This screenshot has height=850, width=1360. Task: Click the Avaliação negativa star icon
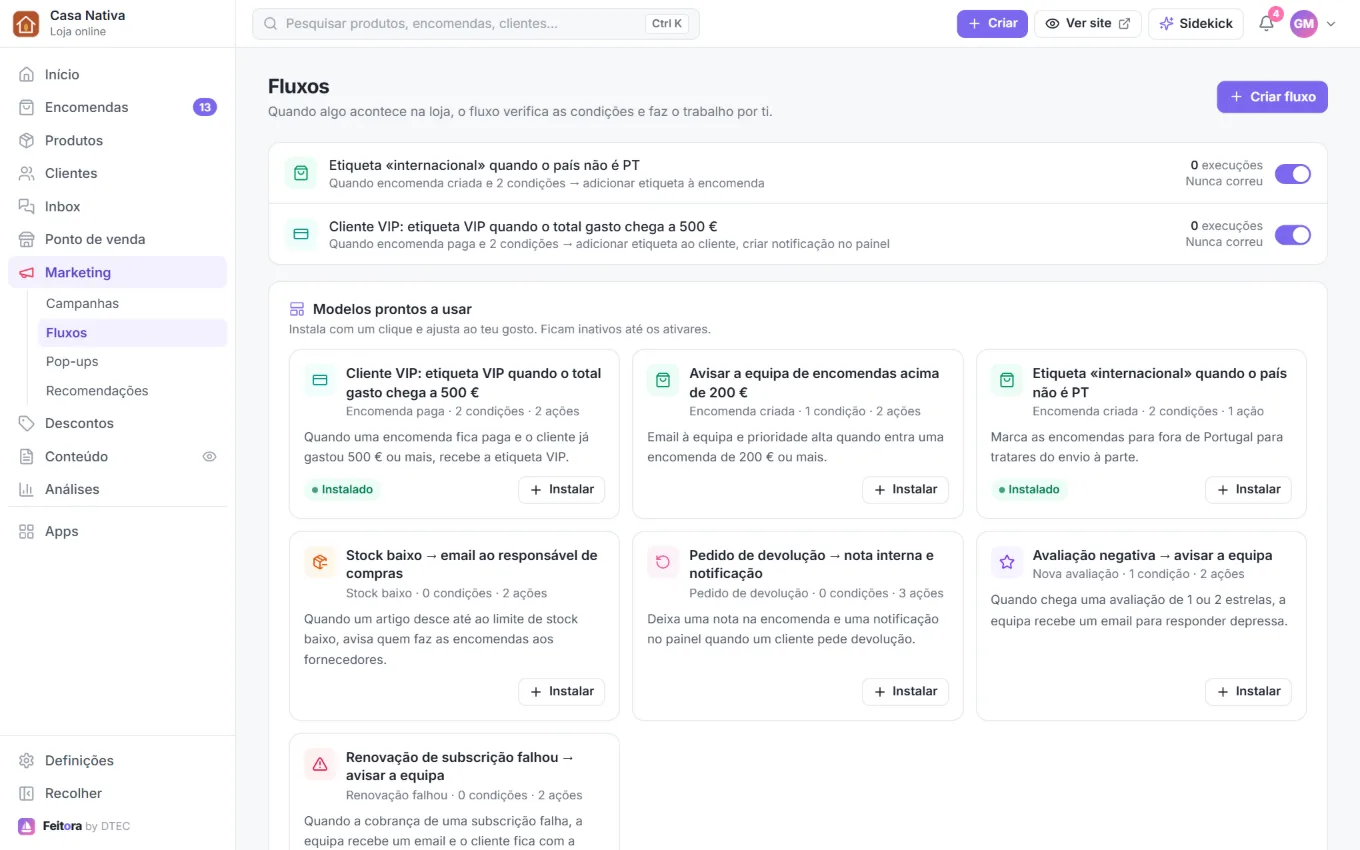pos(1007,562)
